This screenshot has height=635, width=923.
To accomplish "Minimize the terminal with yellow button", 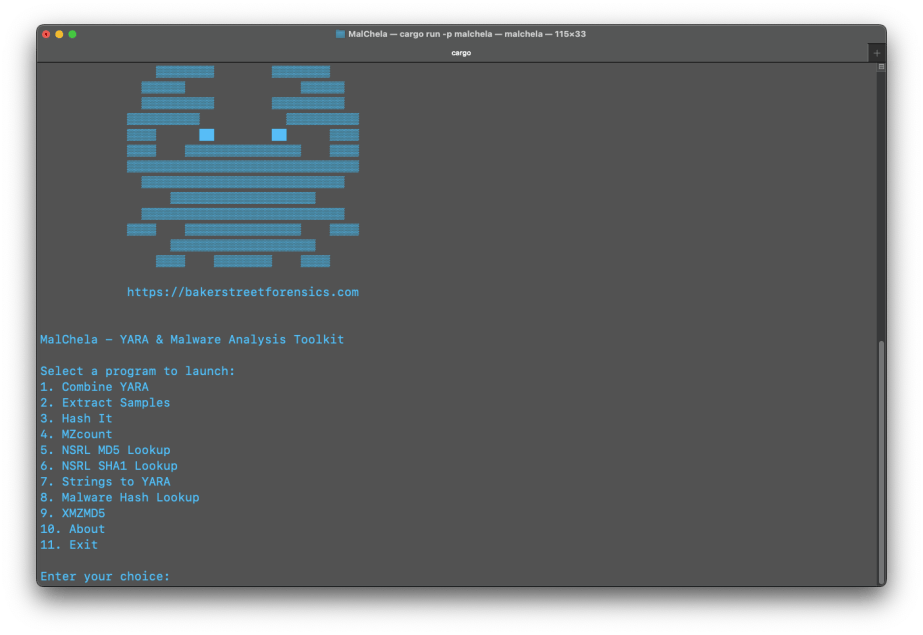I will click(x=59, y=34).
